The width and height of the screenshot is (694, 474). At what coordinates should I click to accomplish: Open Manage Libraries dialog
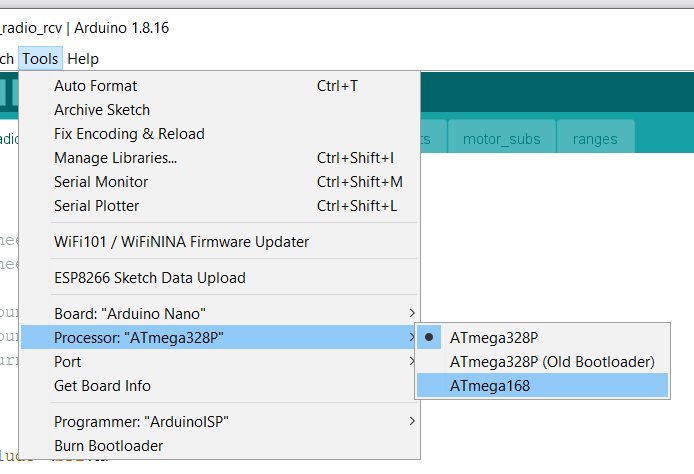click(116, 158)
